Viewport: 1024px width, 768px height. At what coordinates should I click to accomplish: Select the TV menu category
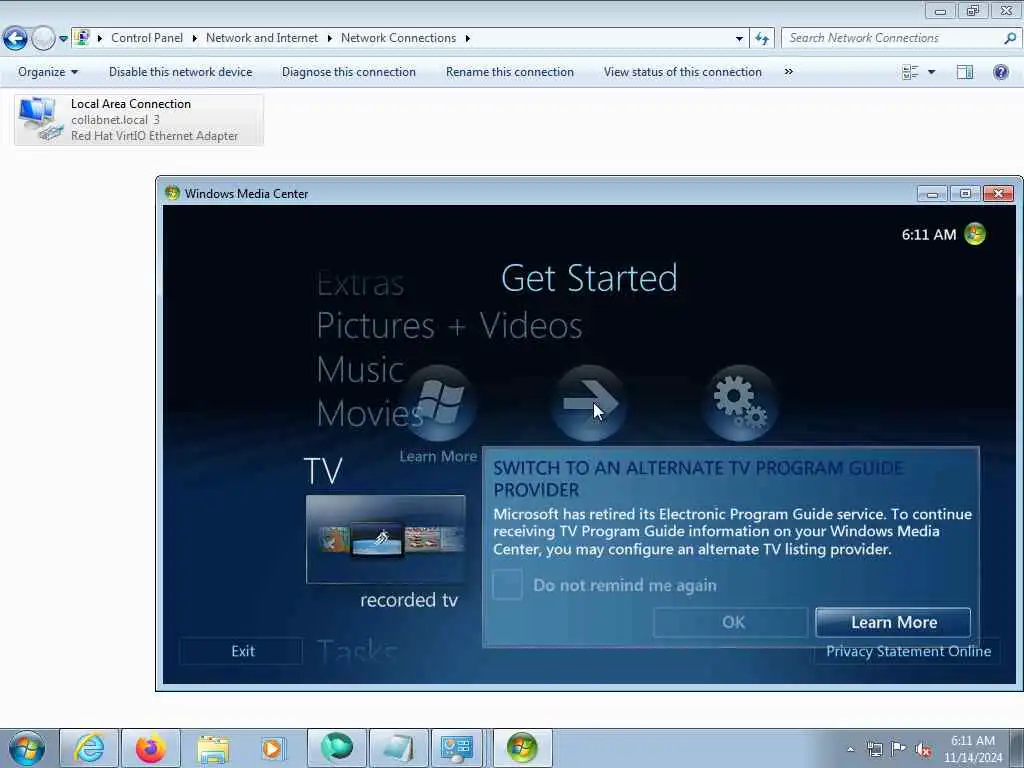pyautogui.click(x=323, y=470)
